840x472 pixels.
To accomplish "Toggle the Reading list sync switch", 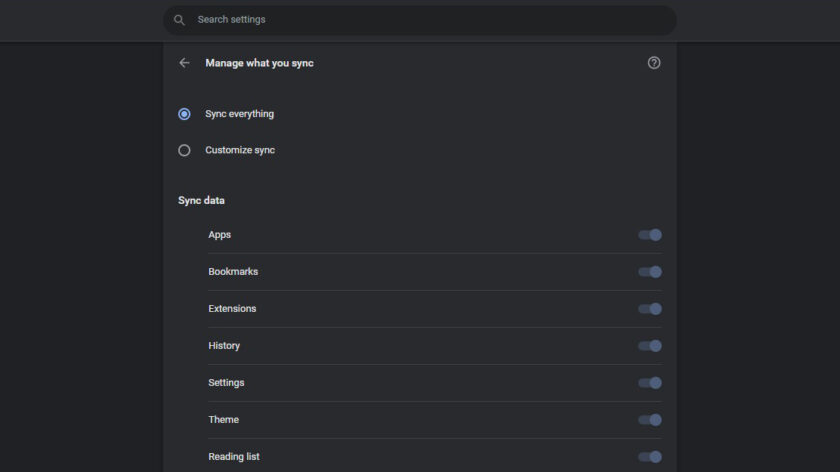I will (x=650, y=456).
